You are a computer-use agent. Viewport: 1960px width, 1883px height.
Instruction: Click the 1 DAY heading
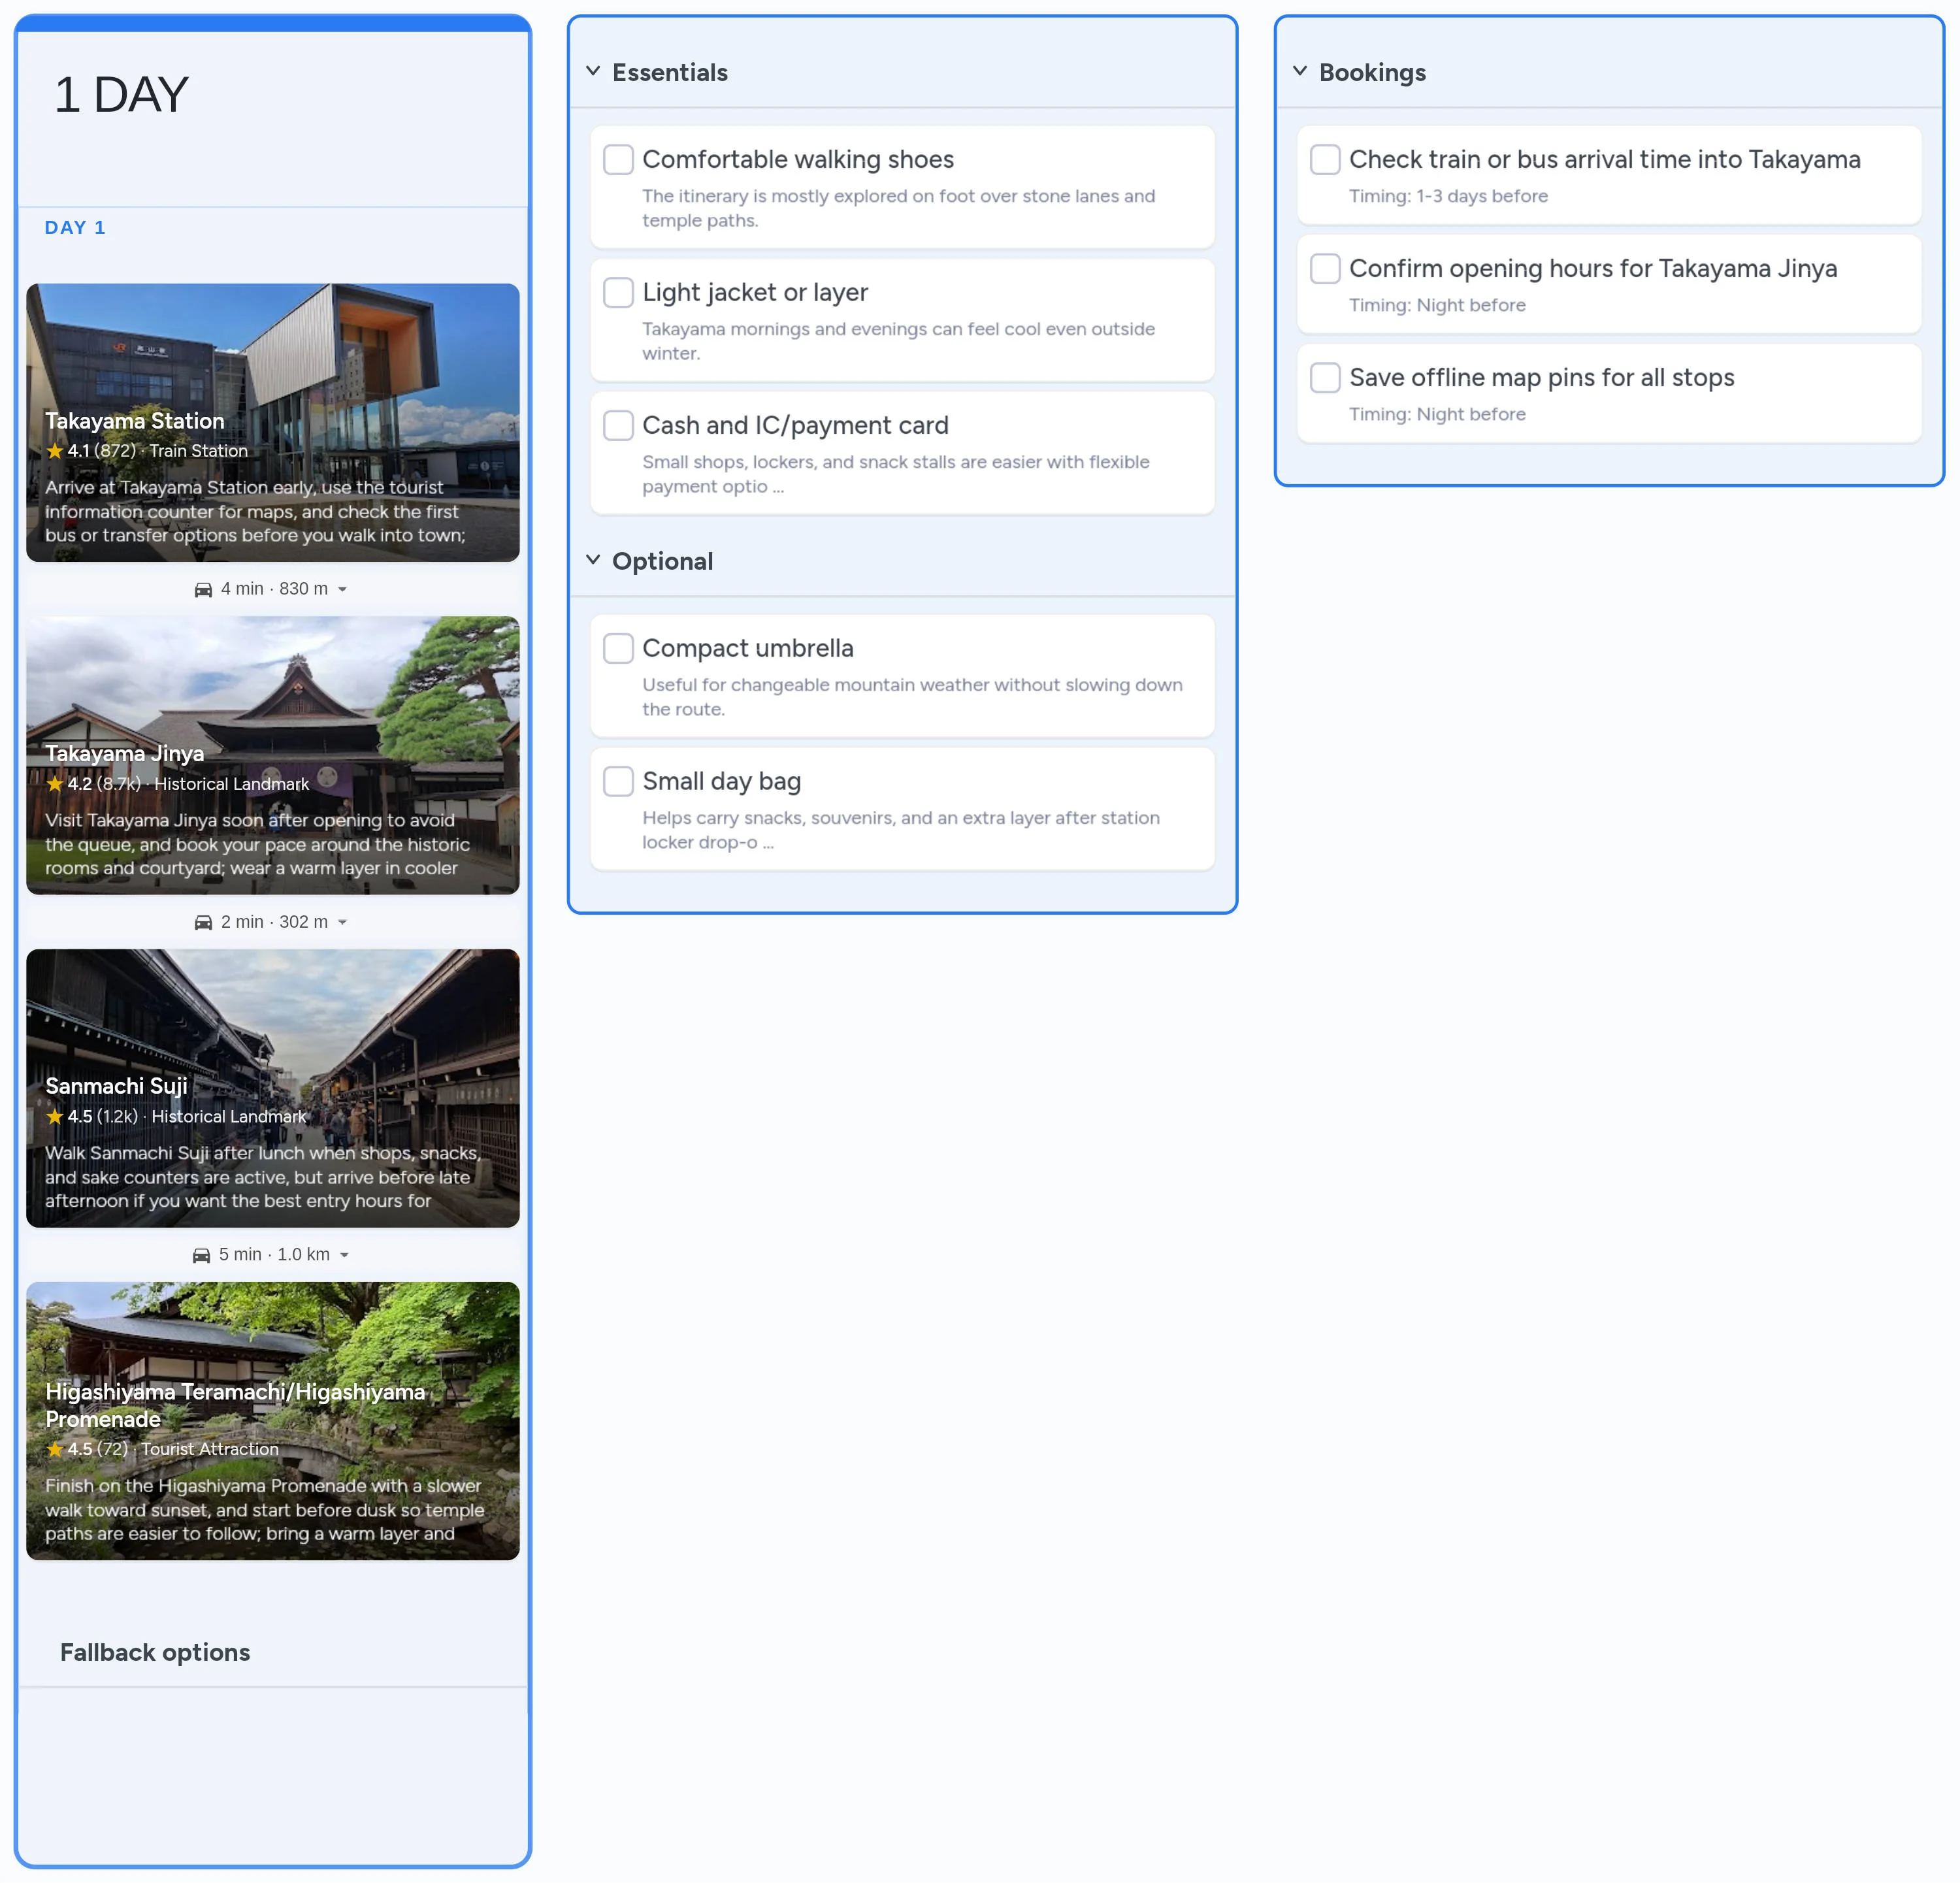[x=120, y=93]
